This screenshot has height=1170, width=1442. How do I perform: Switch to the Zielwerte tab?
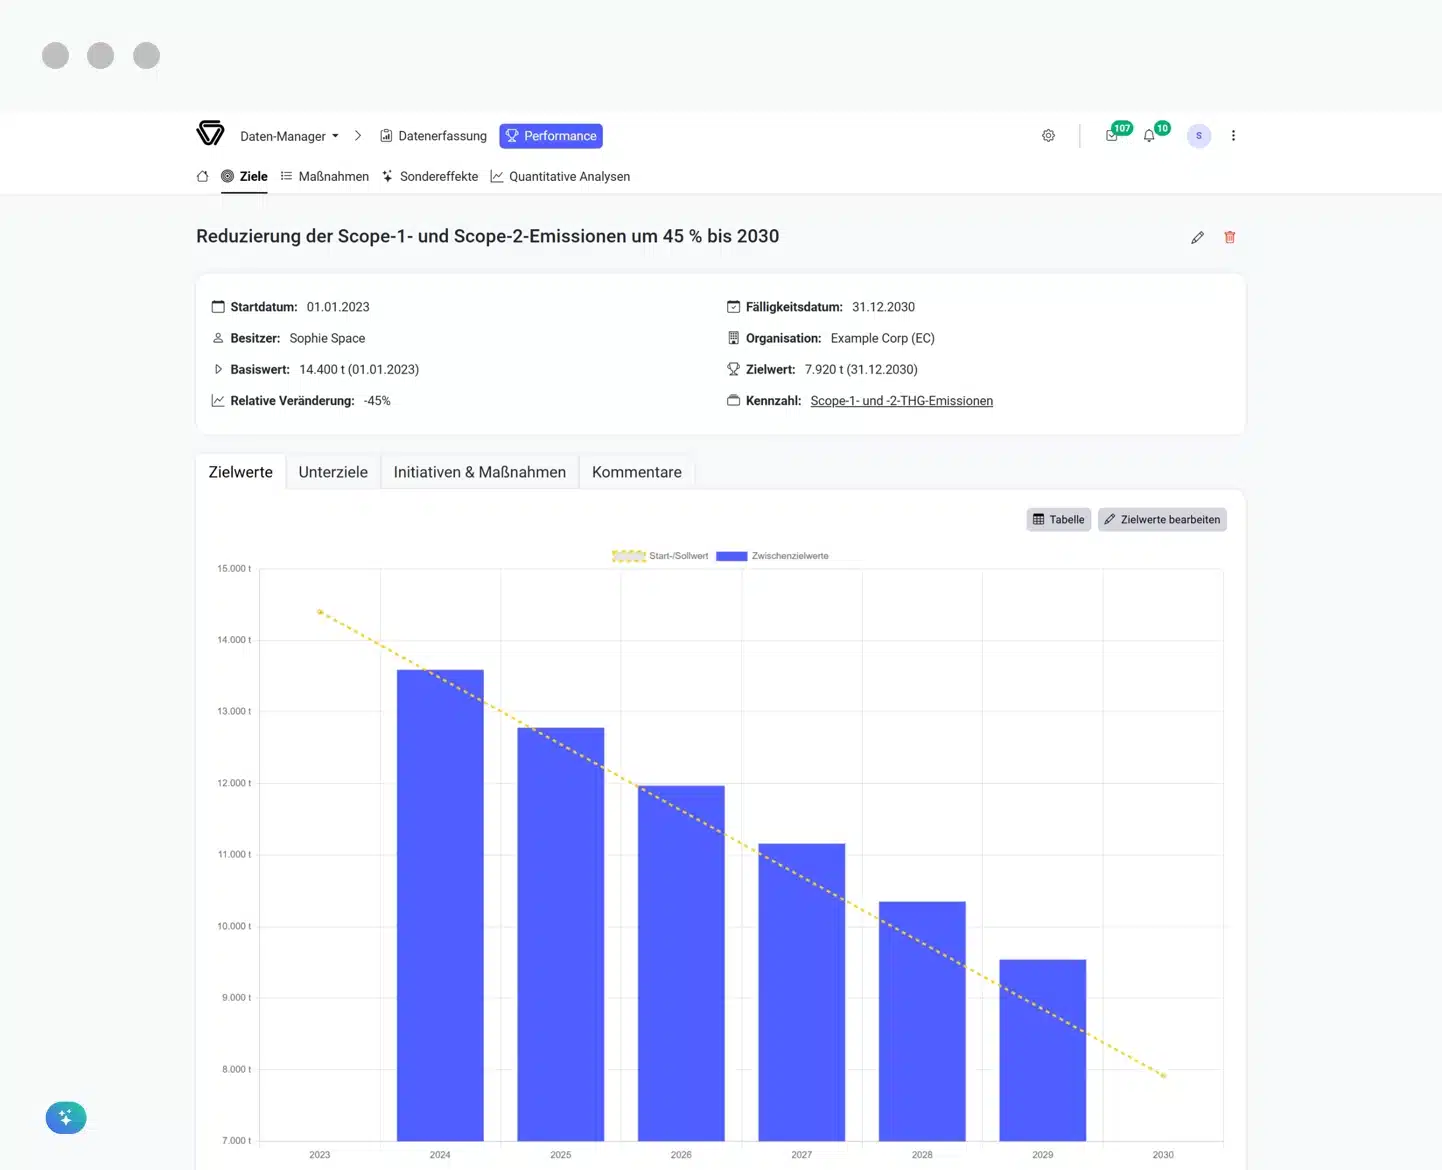(x=240, y=472)
